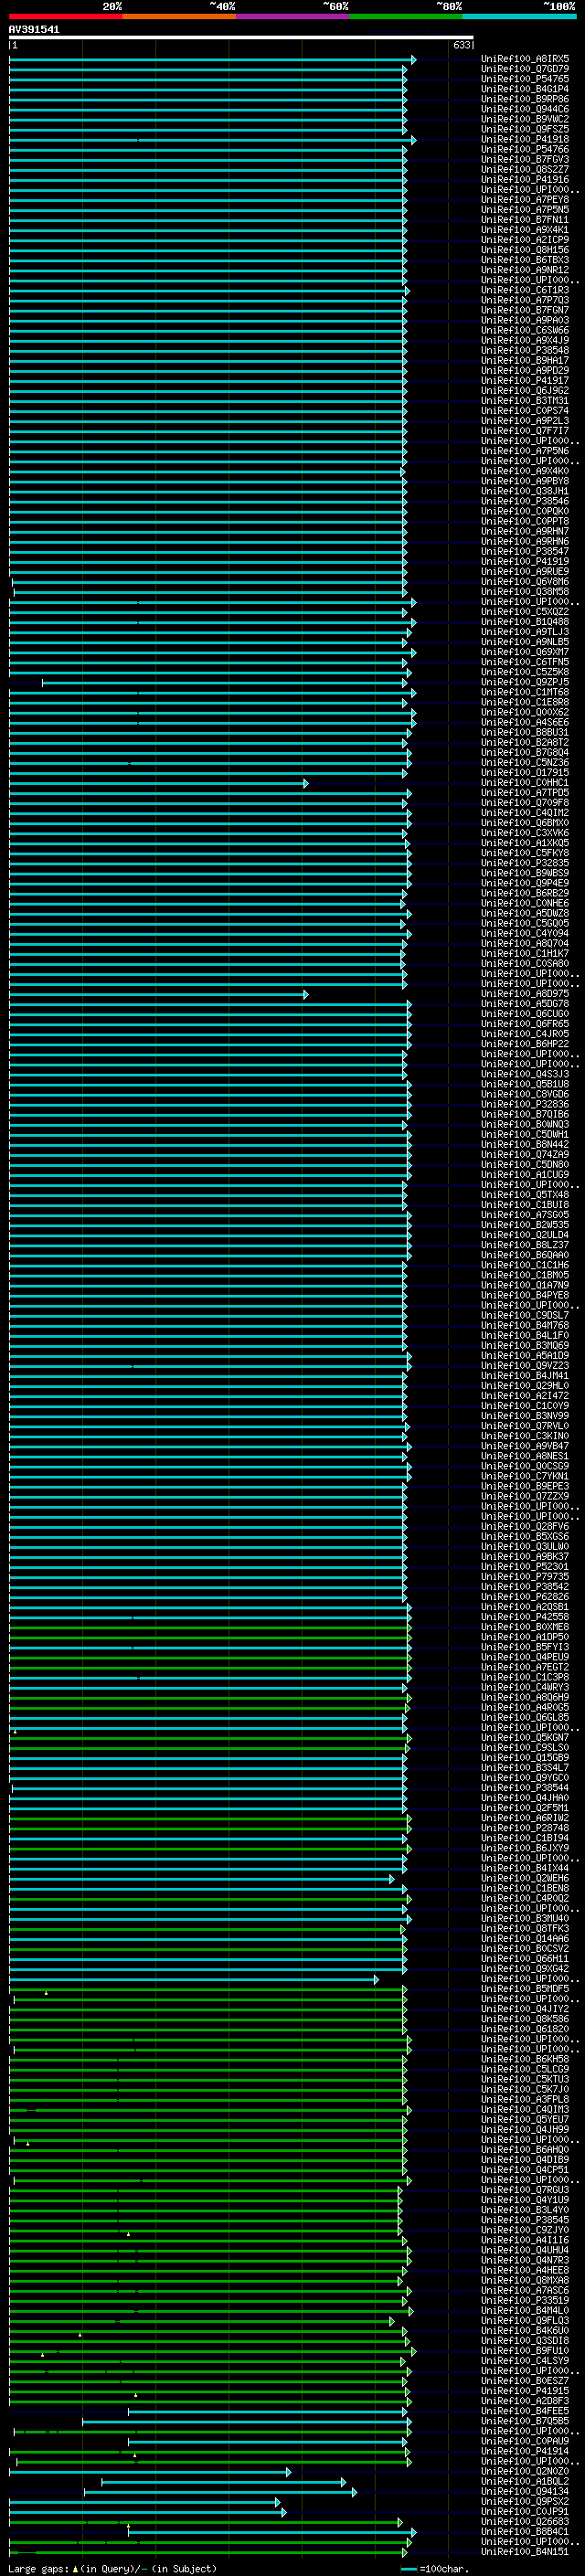
Task: Click the 633 end position label
Action: coord(461,46)
